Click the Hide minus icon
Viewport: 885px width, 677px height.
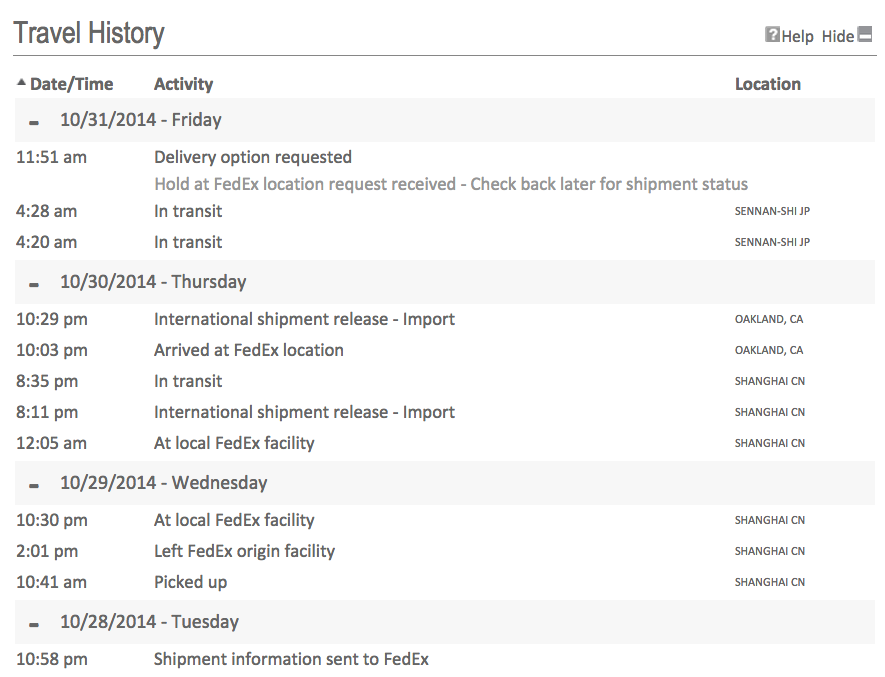point(866,35)
